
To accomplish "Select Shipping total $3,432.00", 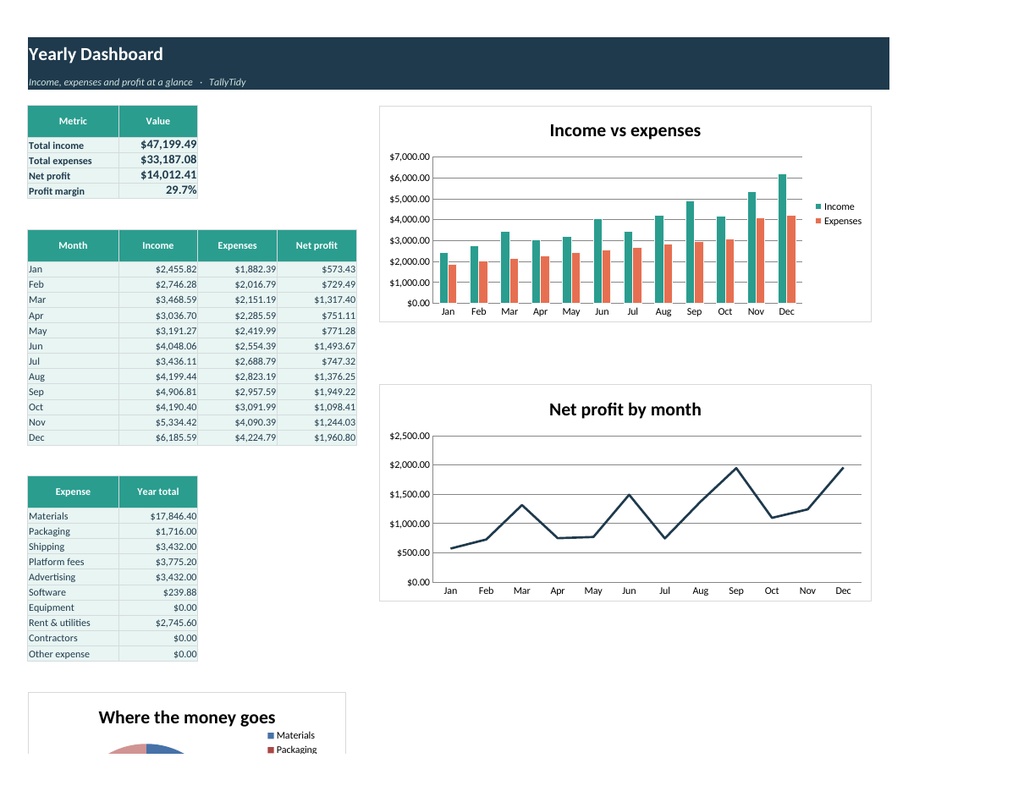I will [158, 547].
